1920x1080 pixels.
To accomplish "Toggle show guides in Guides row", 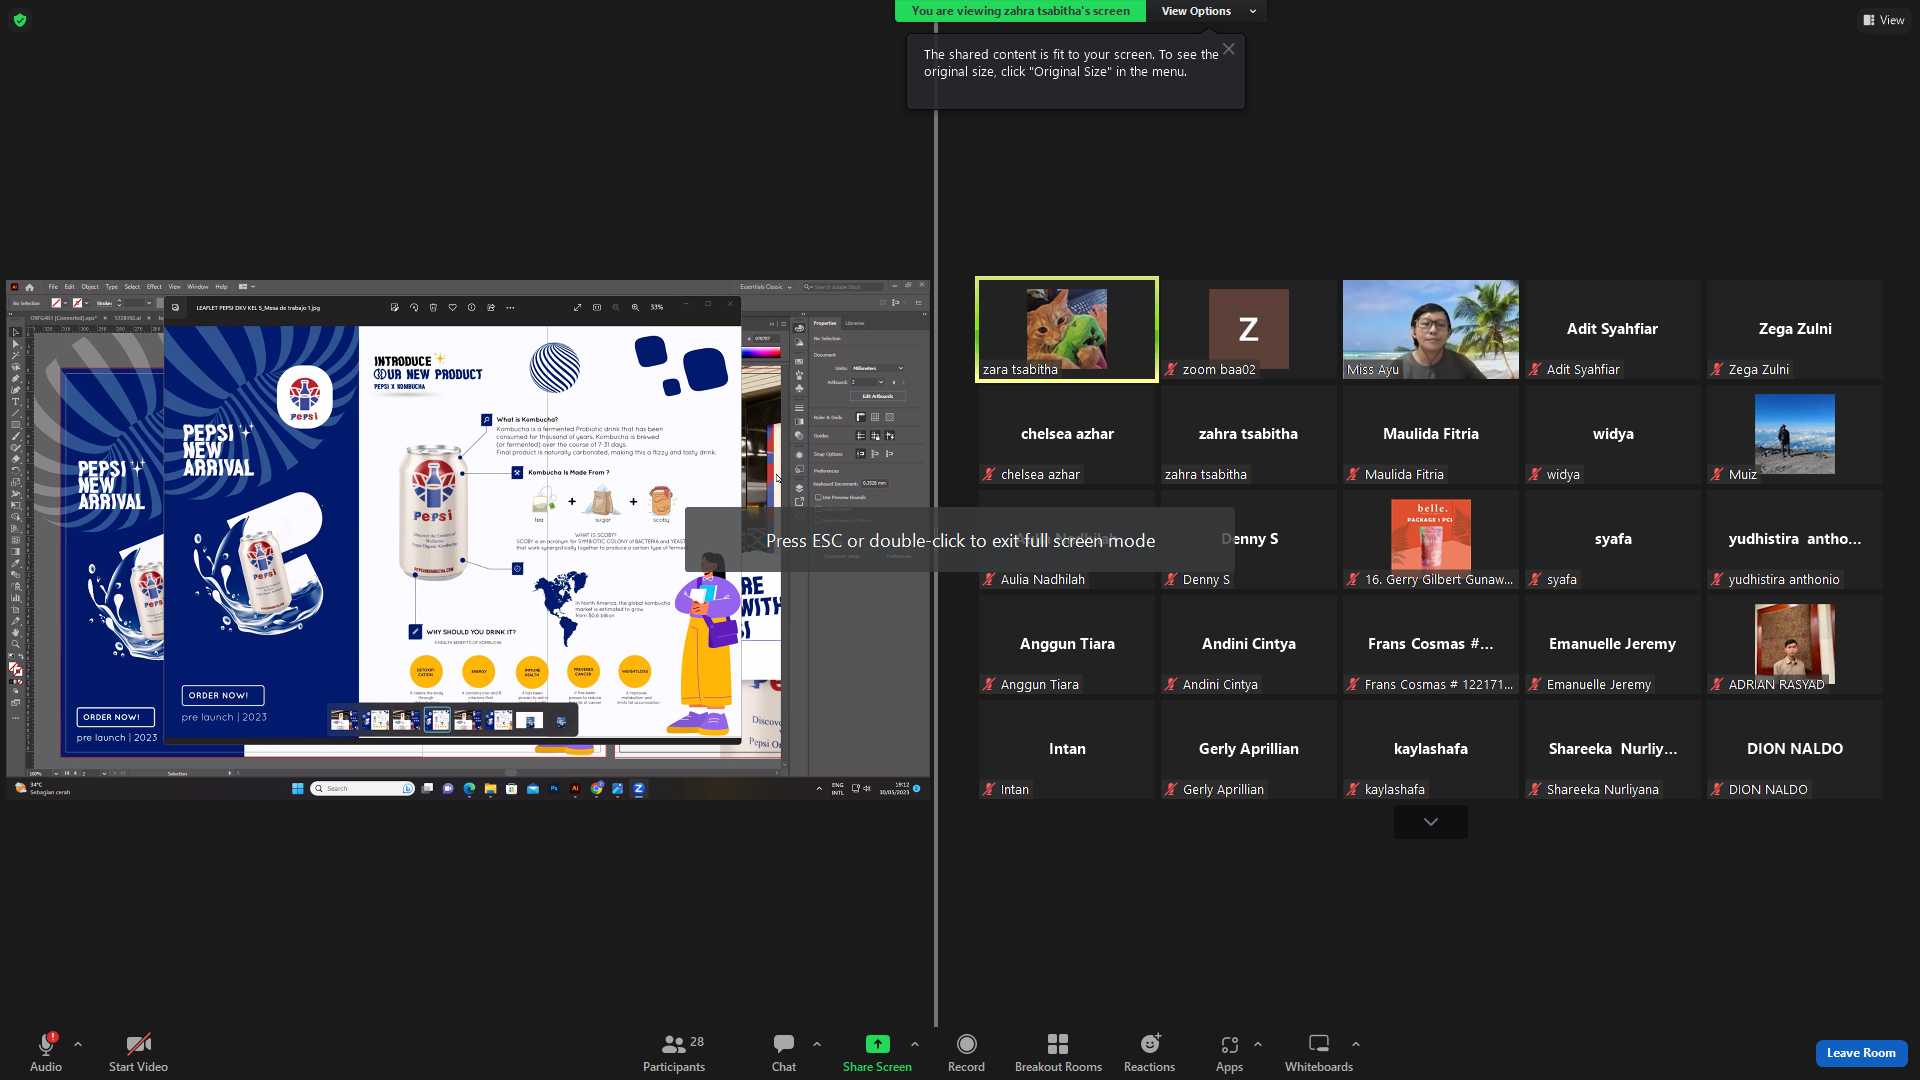I will click(x=860, y=436).
